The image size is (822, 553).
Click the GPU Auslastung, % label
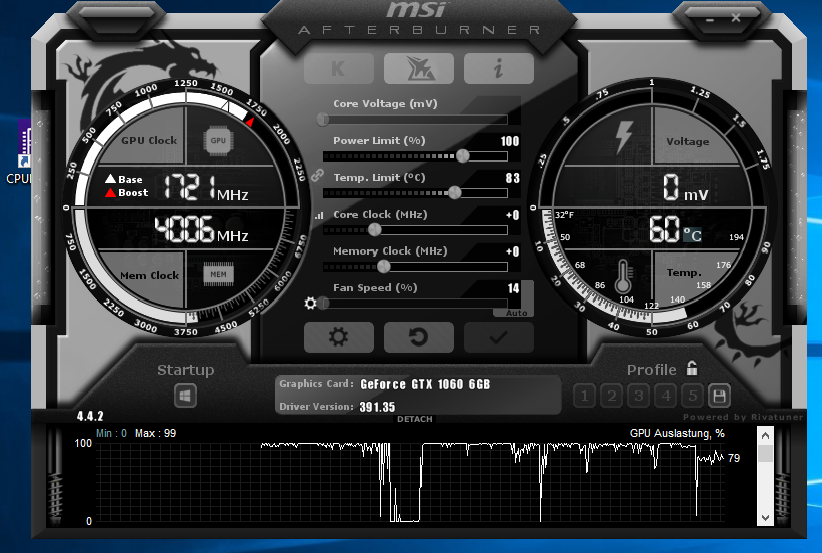677,433
